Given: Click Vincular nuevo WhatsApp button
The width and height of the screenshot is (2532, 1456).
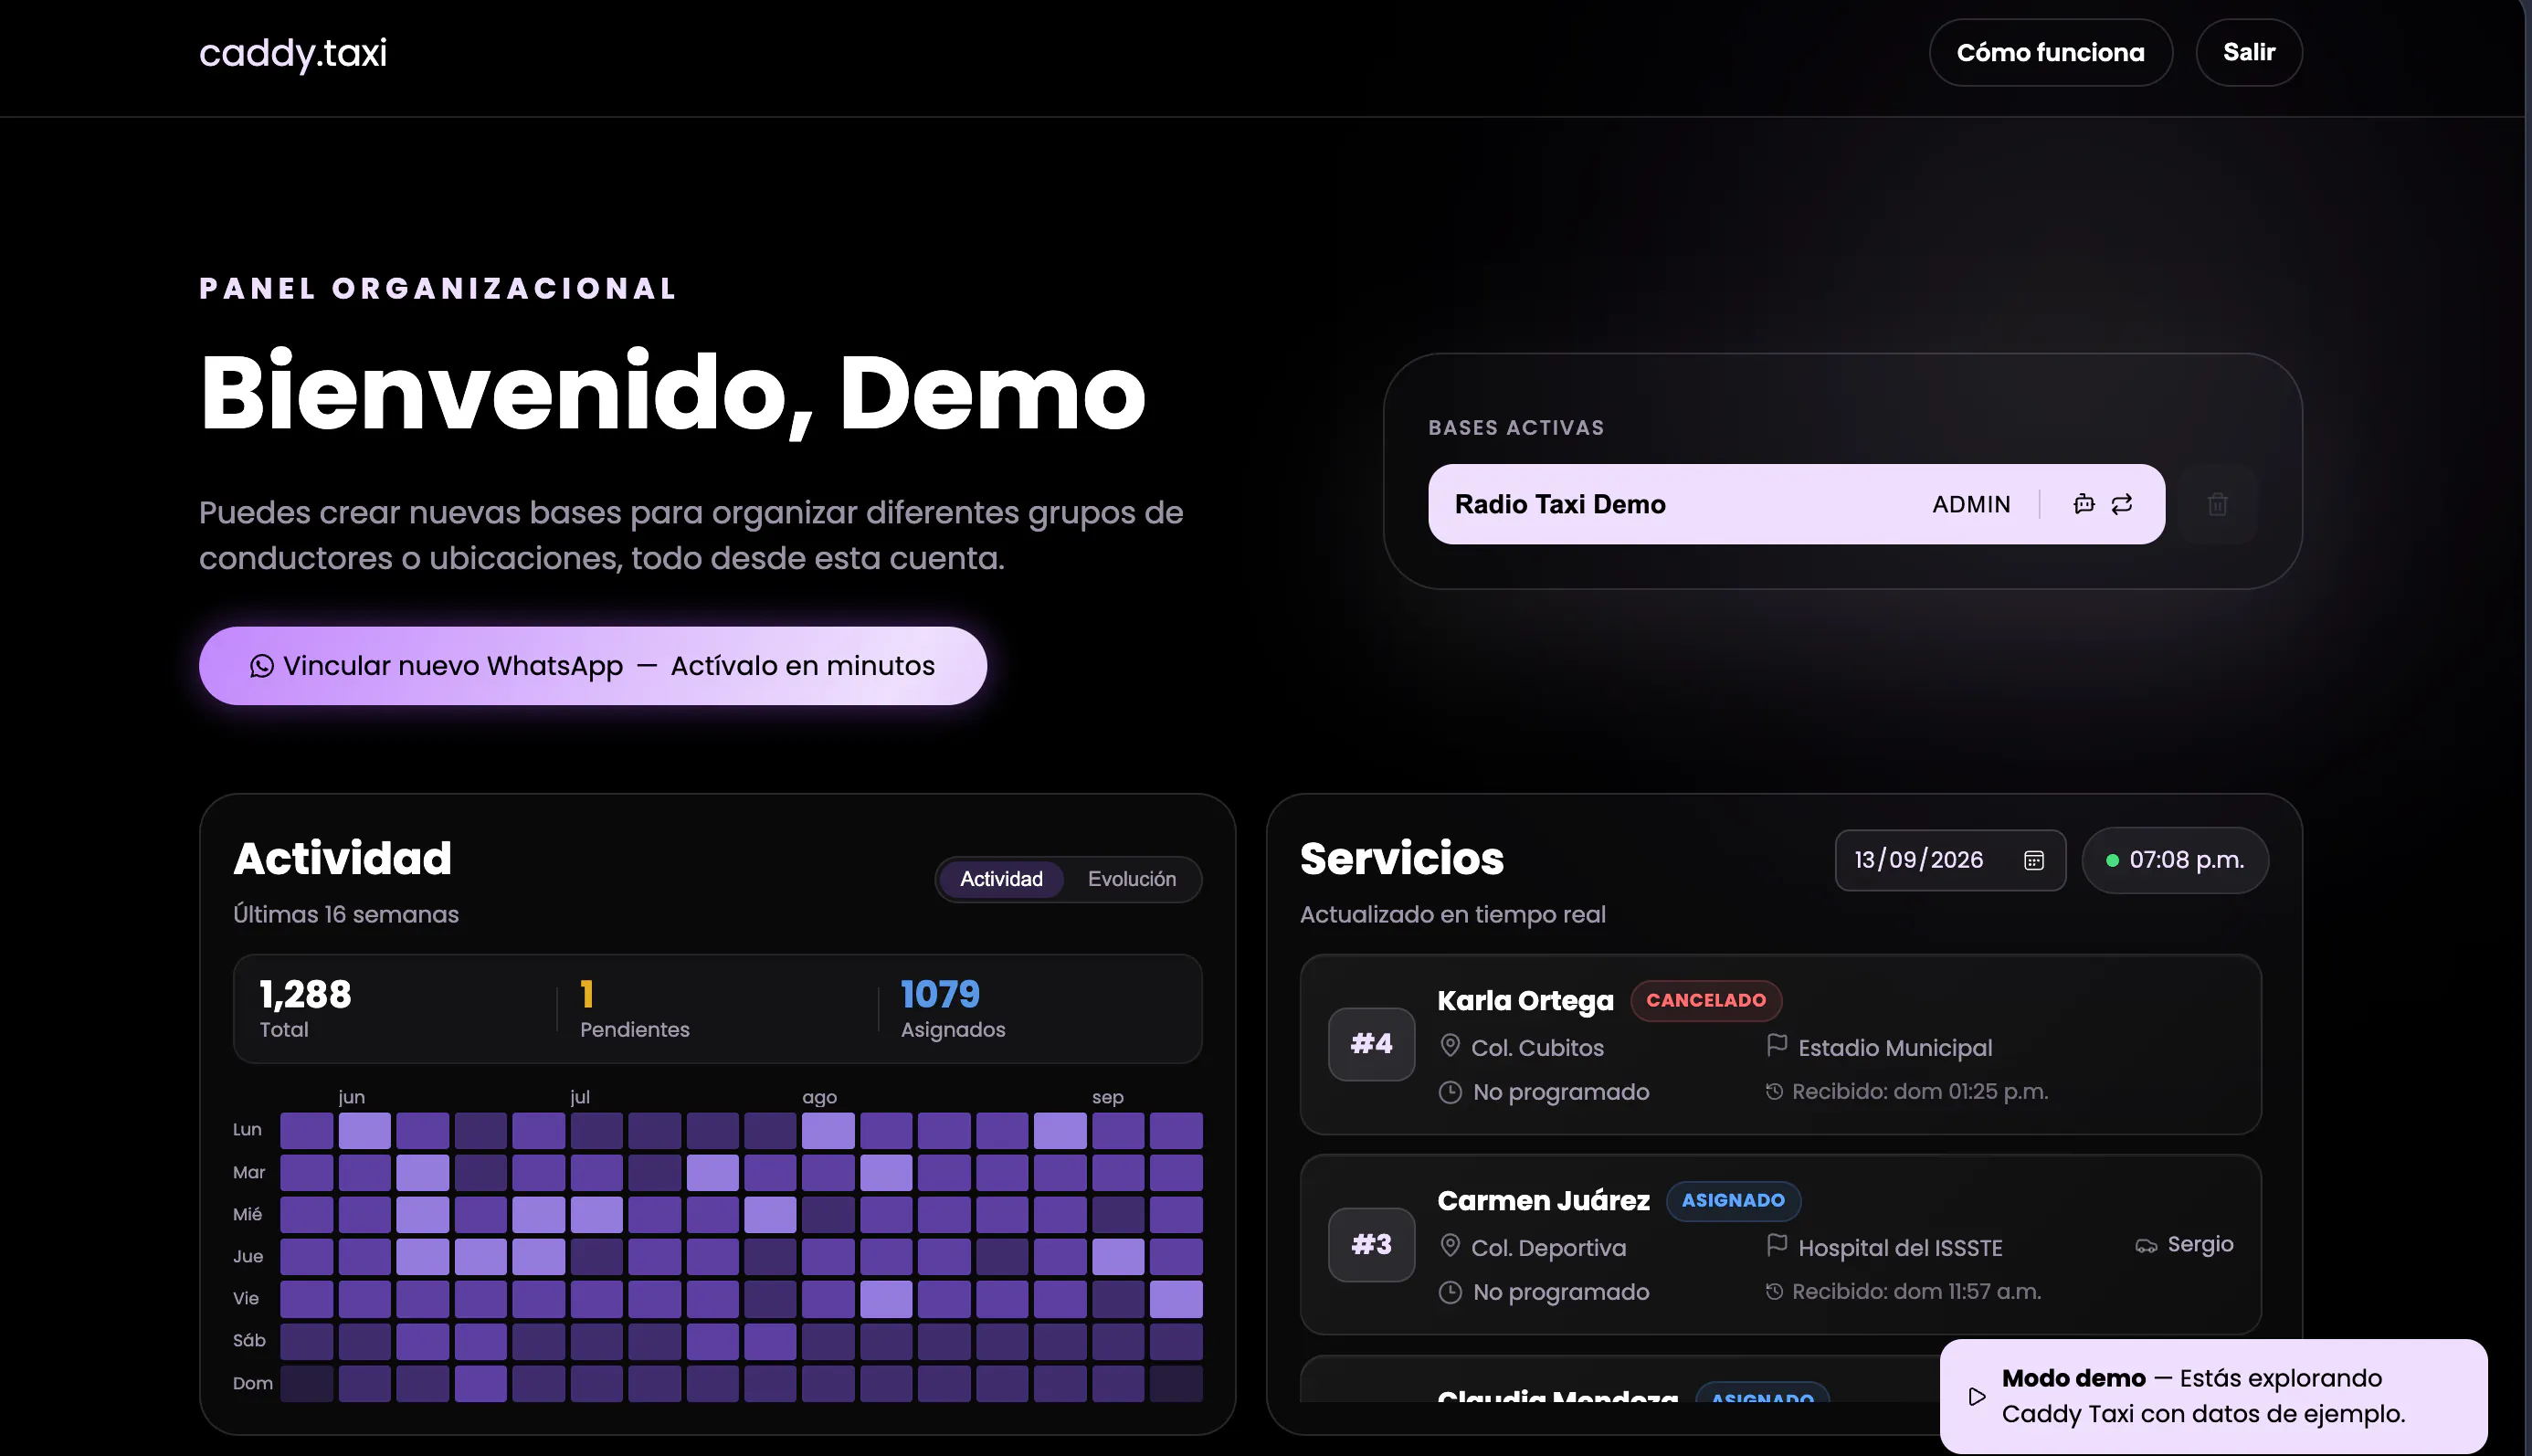Looking at the screenshot, I should click(x=593, y=666).
